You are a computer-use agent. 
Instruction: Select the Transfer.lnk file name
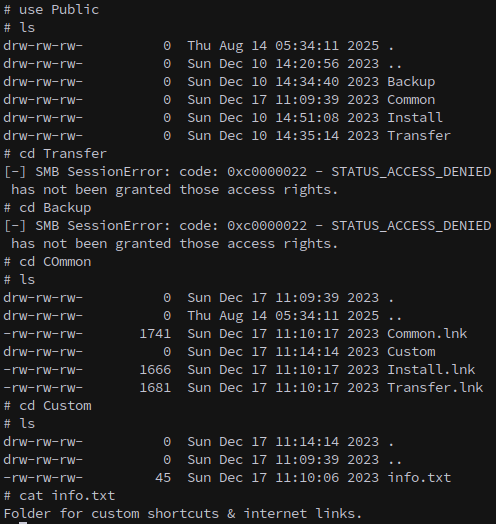click(x=435, y=388)
